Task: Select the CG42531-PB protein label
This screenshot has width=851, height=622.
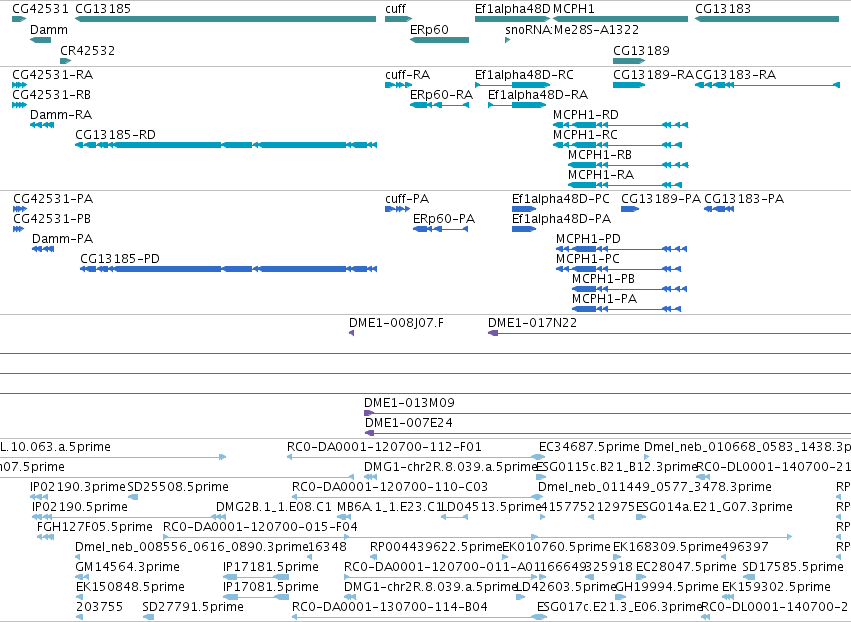Action: click(x=52, y=219)
